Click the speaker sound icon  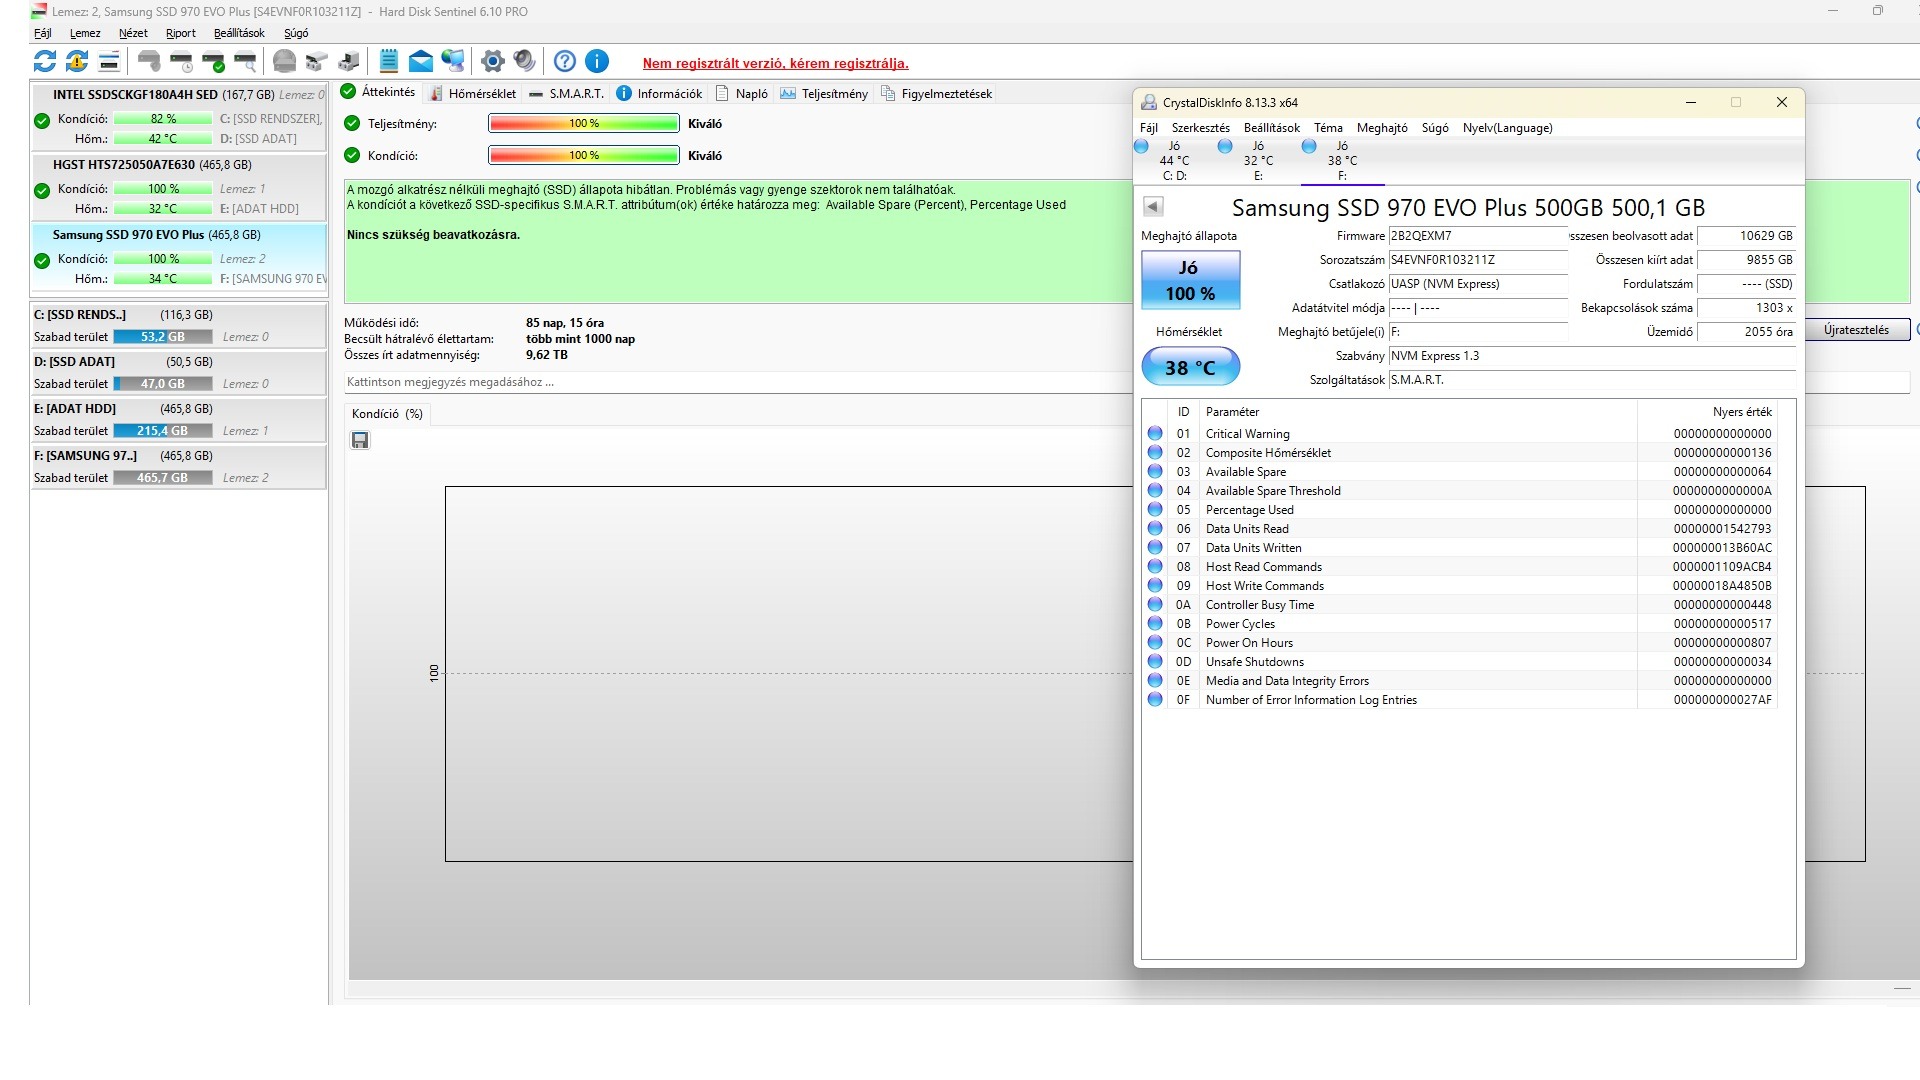(x=524, y=62)
